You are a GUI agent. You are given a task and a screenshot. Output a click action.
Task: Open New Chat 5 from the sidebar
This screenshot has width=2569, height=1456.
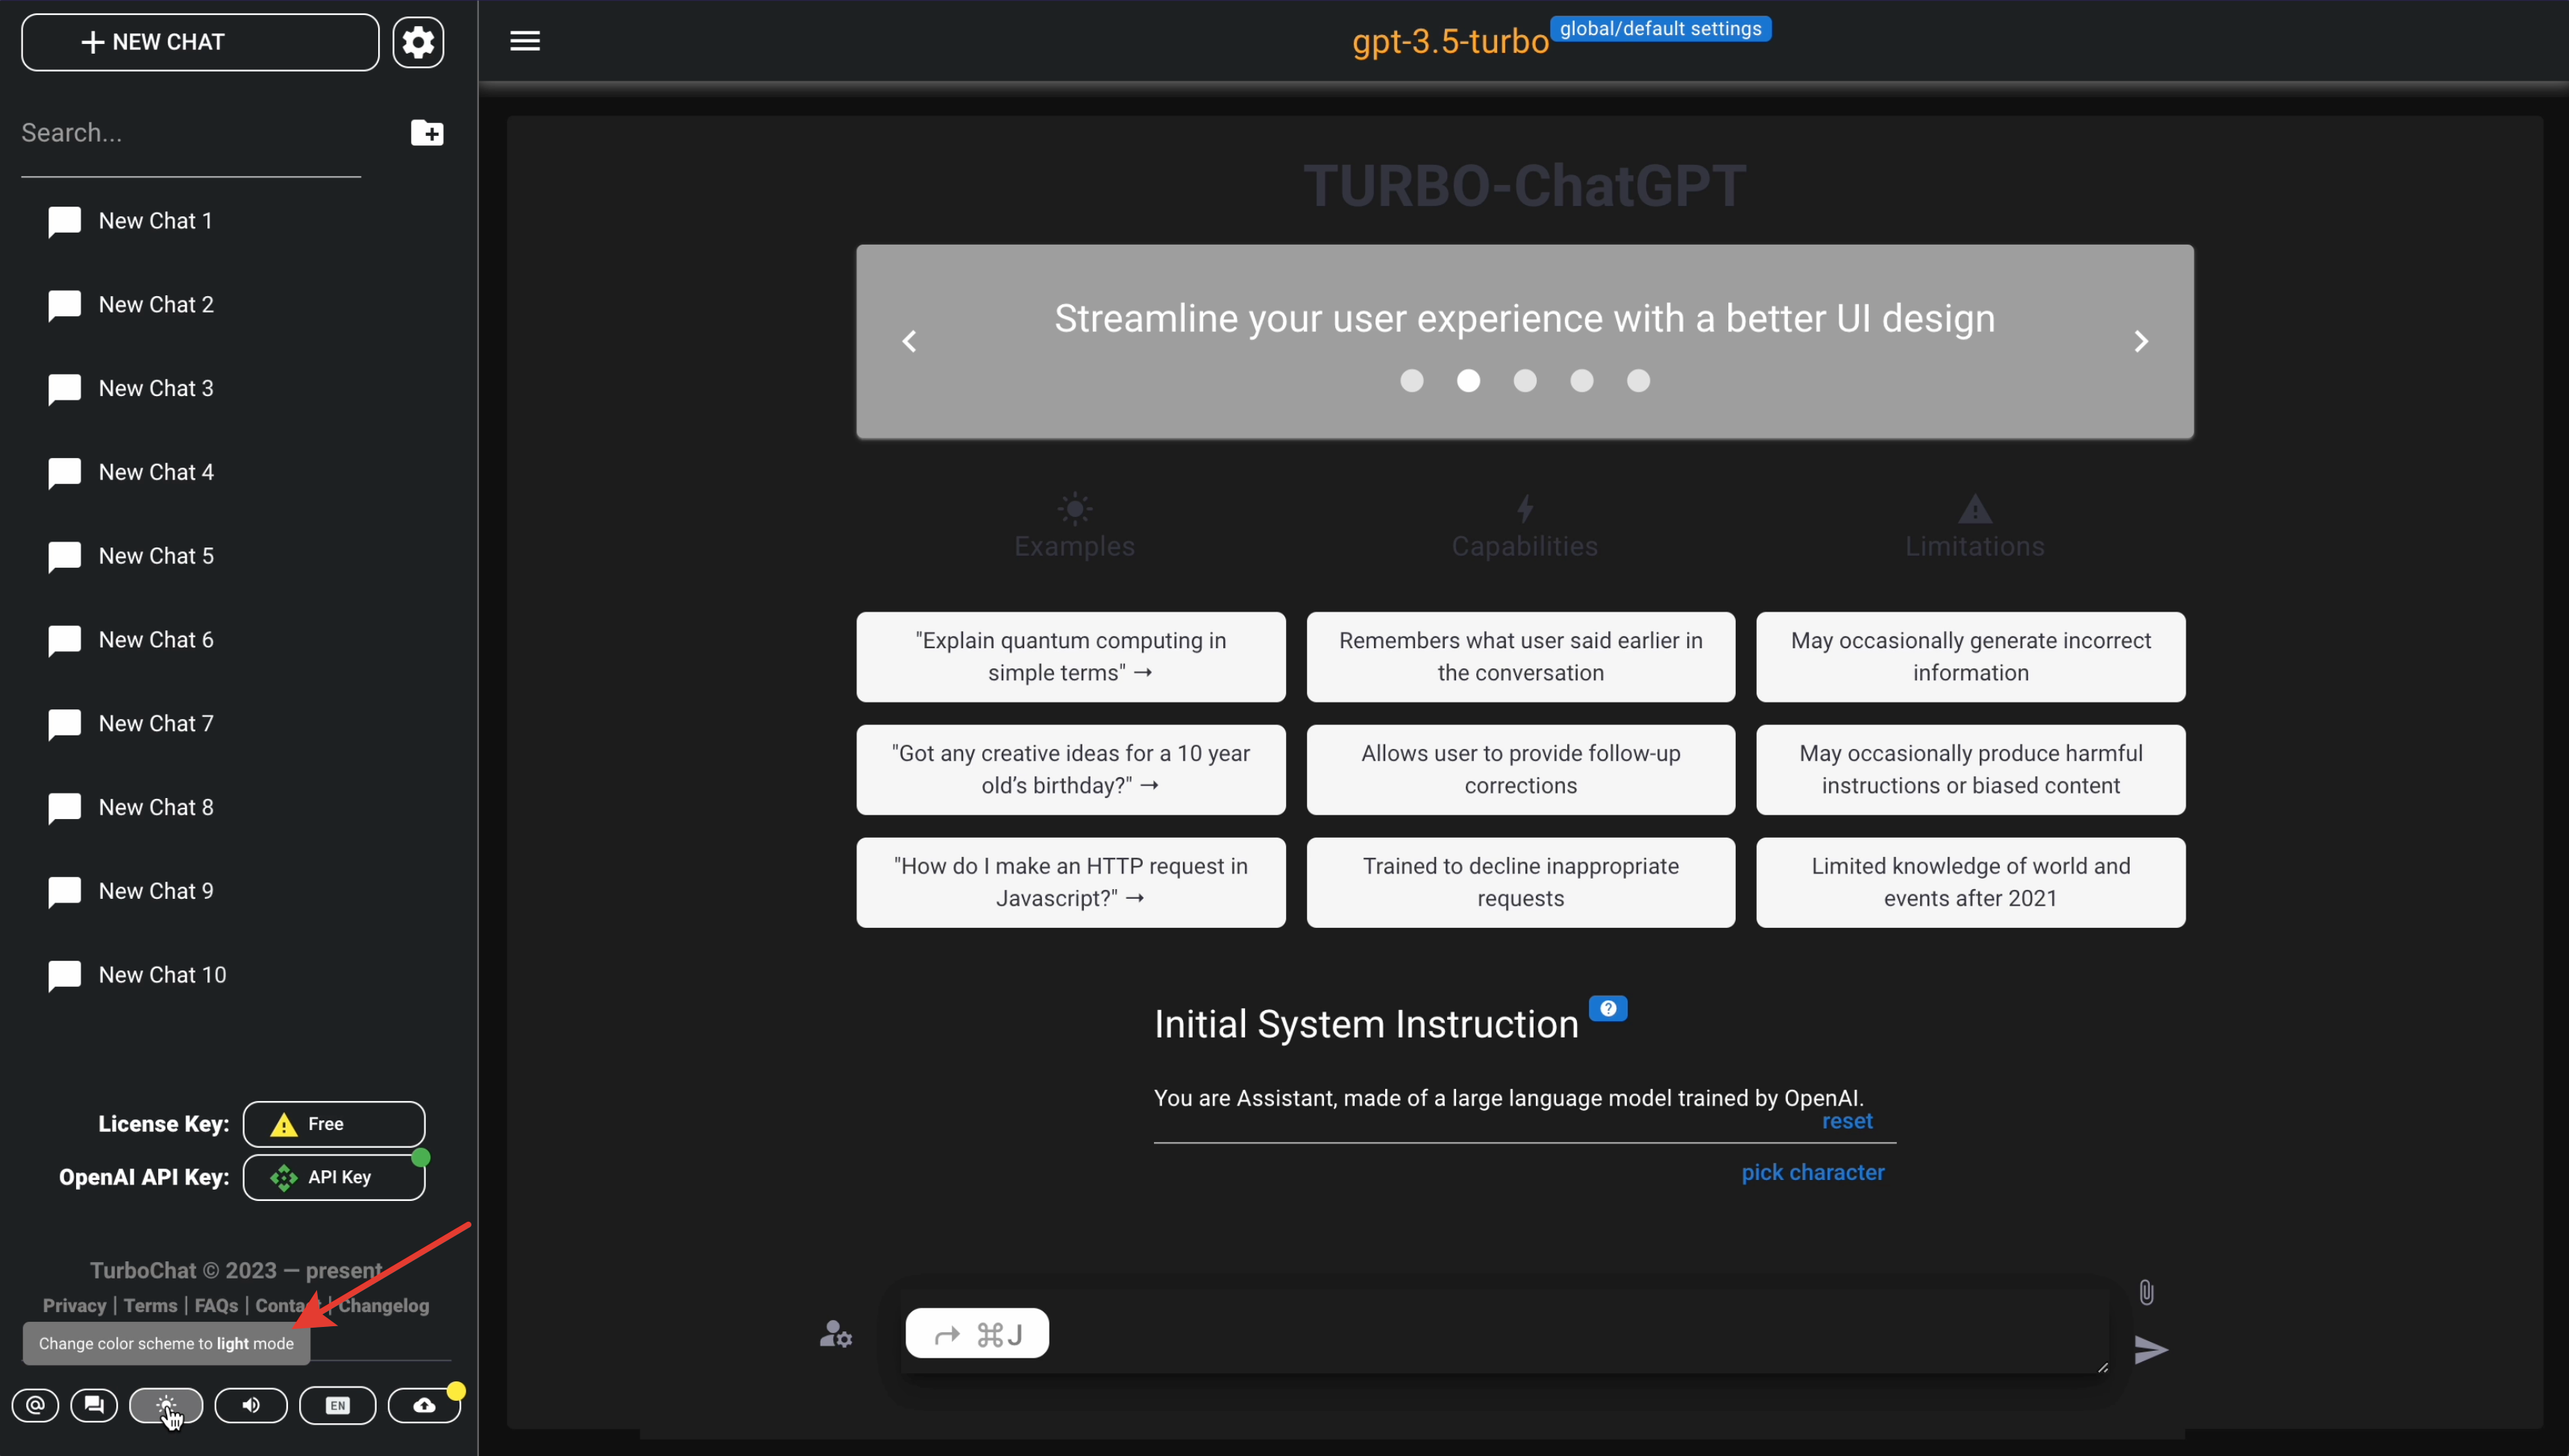click(156, 556)
